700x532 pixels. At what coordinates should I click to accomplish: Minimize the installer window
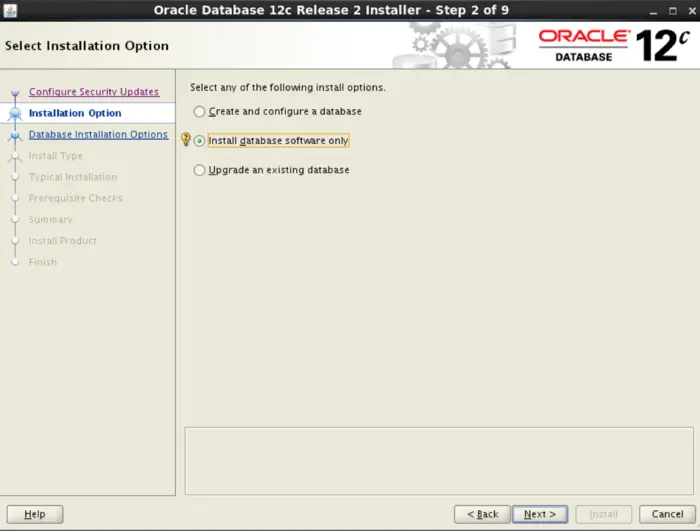(x=653, y=11)
